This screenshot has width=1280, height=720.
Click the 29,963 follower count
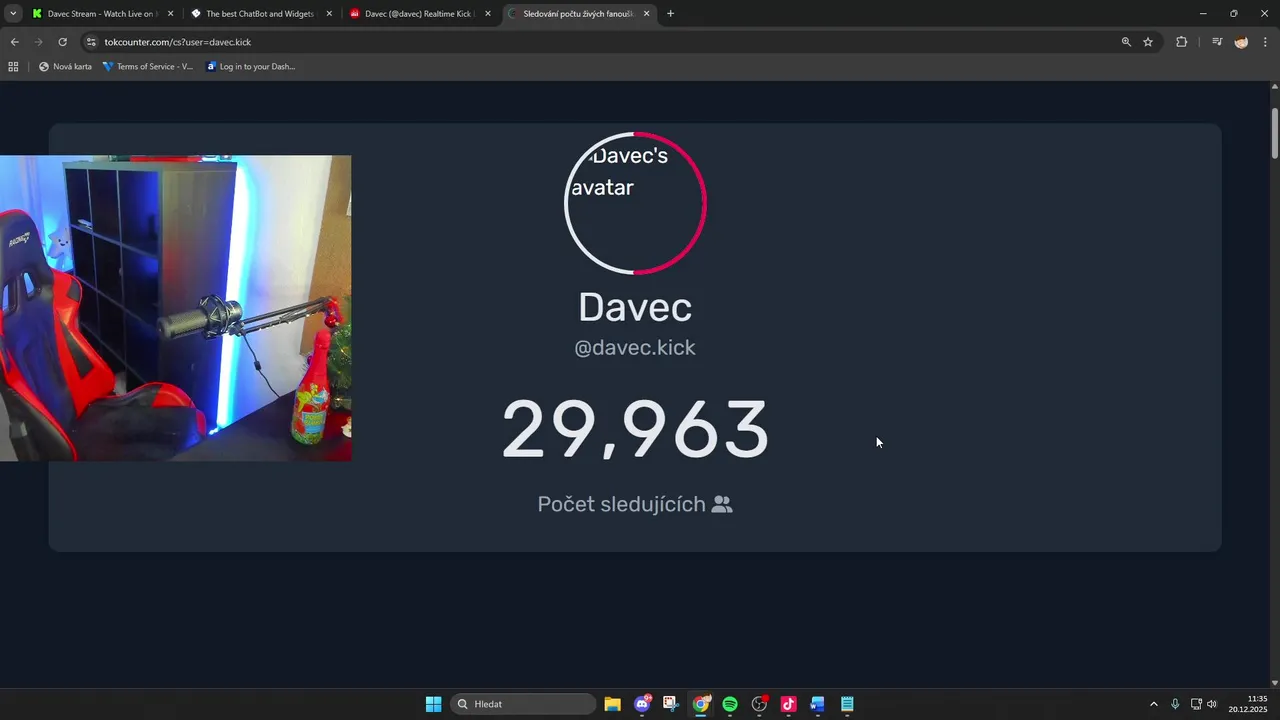(635, 430)
